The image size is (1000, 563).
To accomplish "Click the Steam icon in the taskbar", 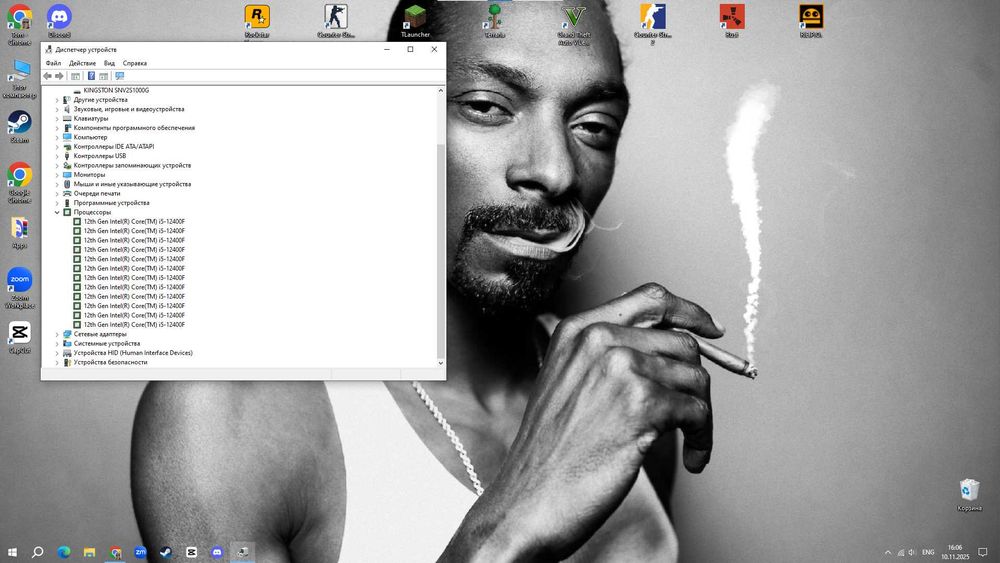I will pyautogui.click(x=166, y=552).
